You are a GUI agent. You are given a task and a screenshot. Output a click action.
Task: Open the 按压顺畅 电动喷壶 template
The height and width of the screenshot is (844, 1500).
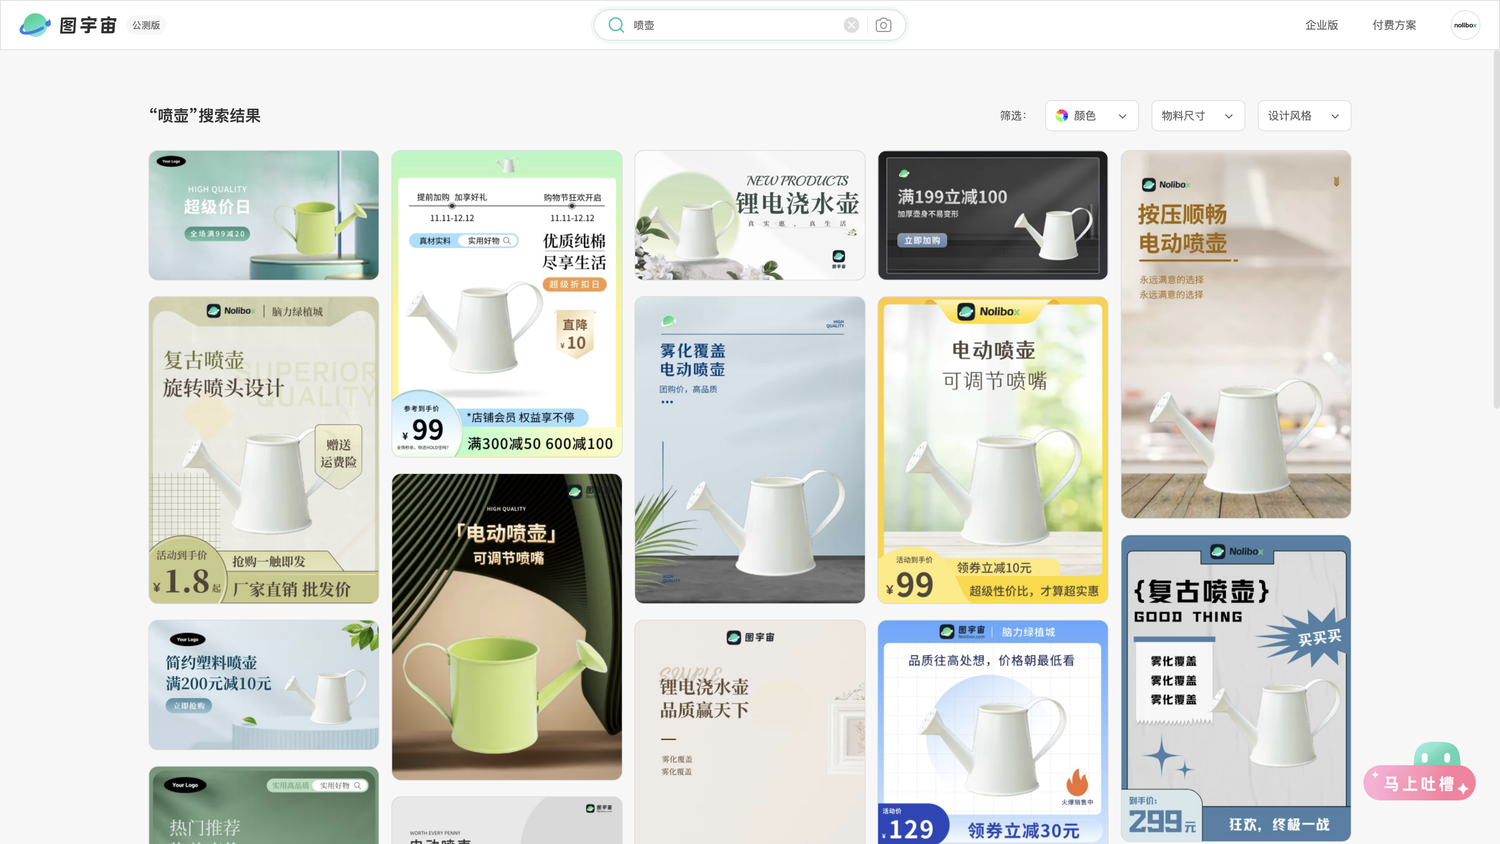pyautogui.click(x=1236, y=334)
